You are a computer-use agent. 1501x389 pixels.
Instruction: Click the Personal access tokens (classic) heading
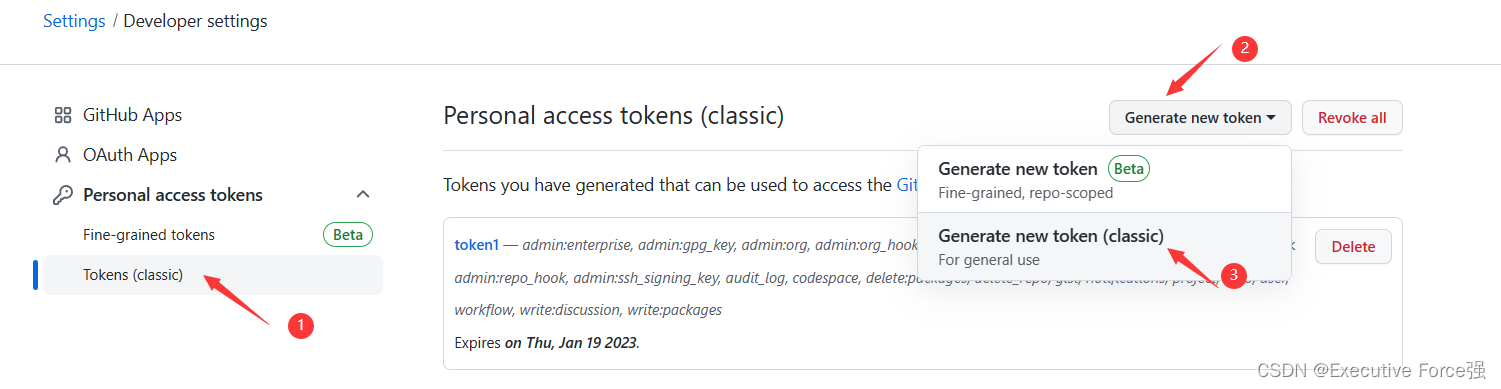(x=614, y=116)
